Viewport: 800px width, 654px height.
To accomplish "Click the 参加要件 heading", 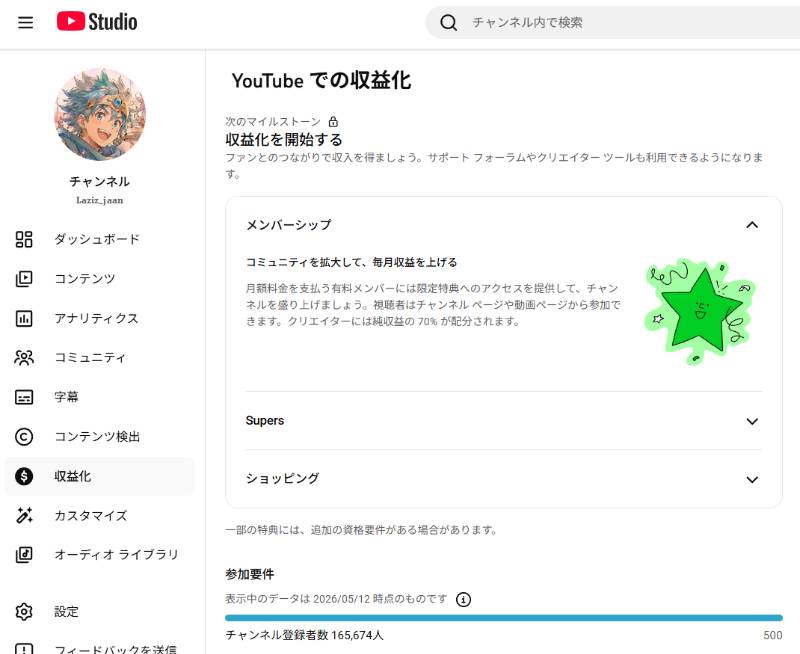I will pyautogui.click(x=249, y=574).
